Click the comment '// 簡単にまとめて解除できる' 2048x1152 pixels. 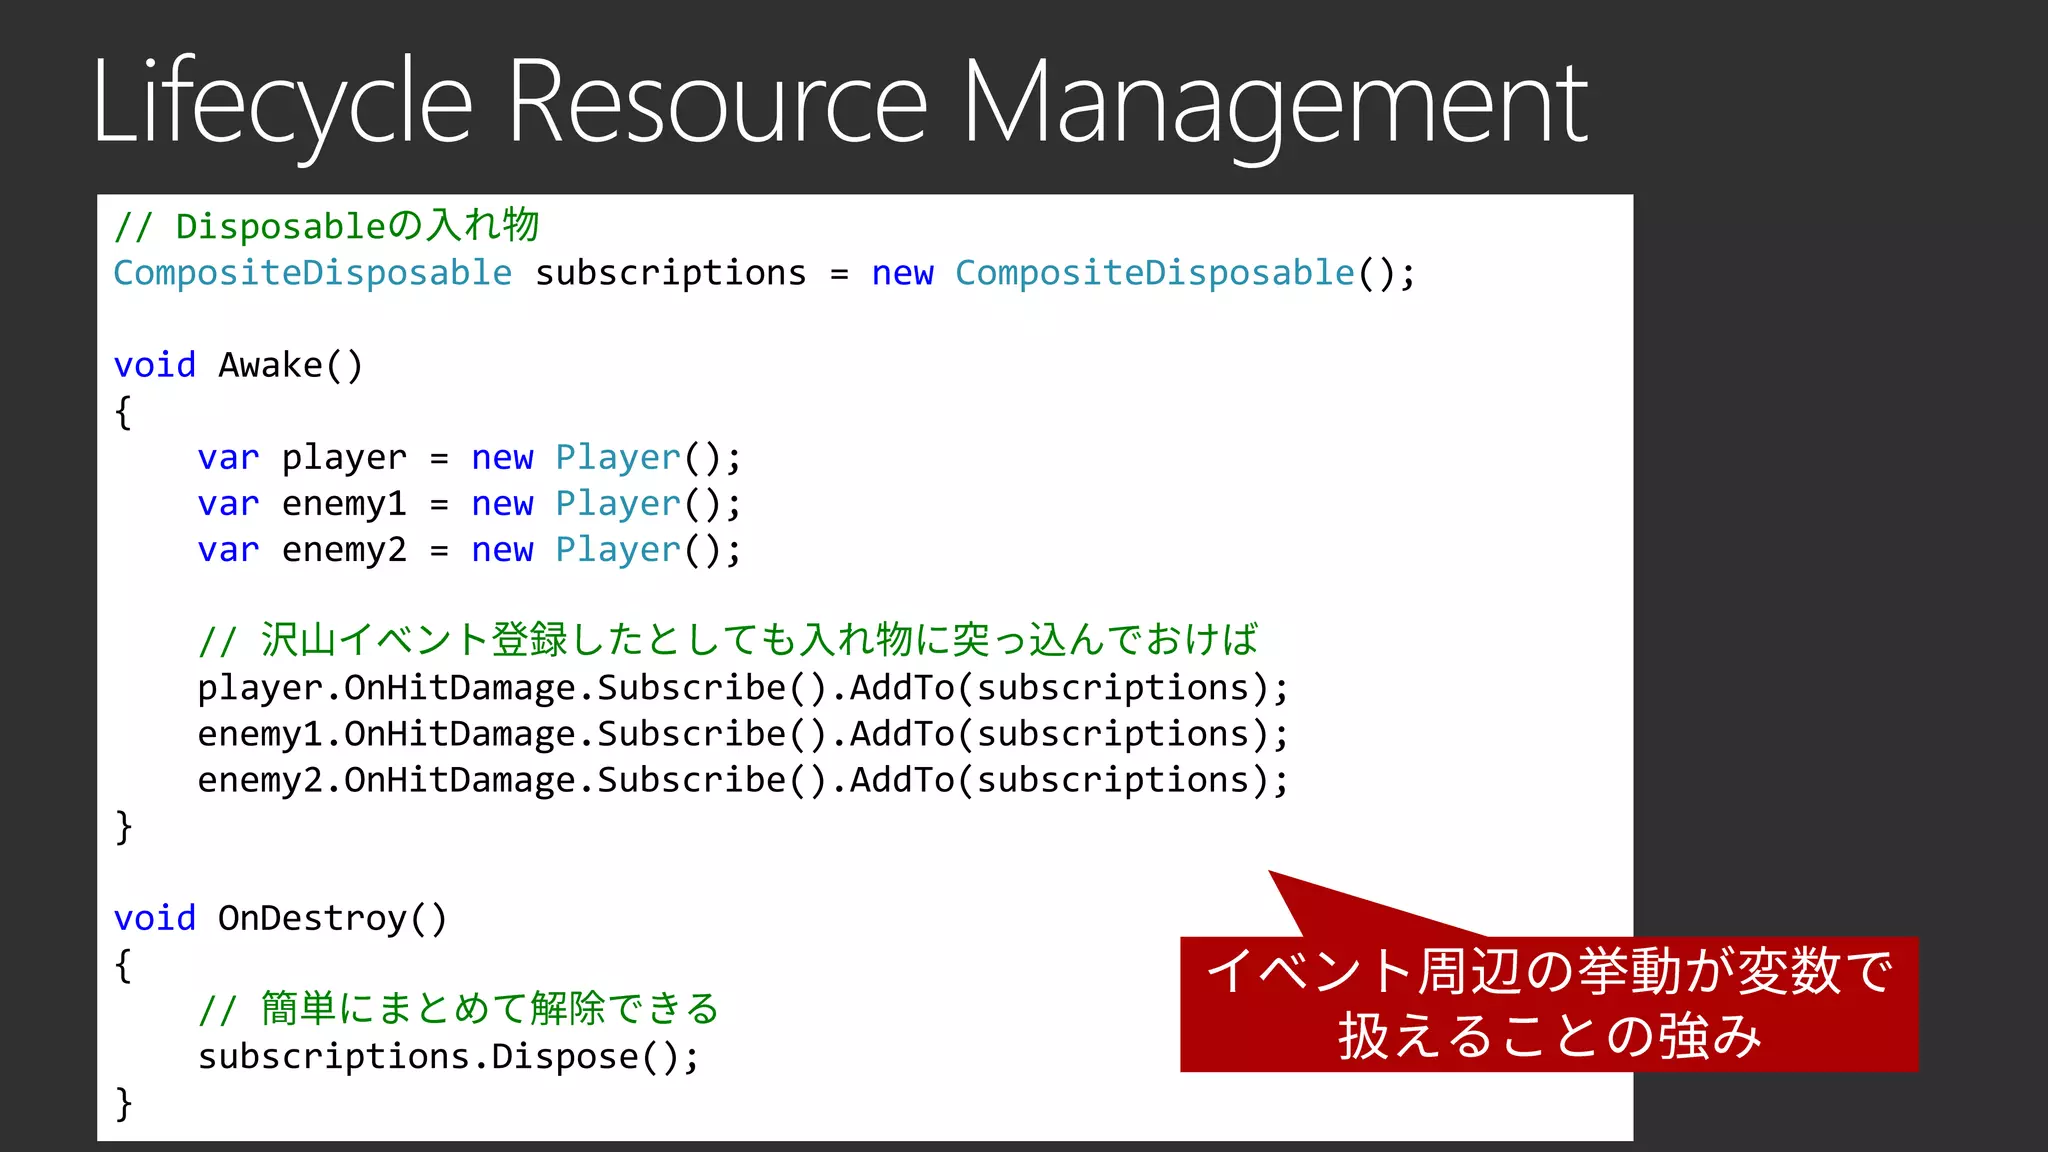459,1009
